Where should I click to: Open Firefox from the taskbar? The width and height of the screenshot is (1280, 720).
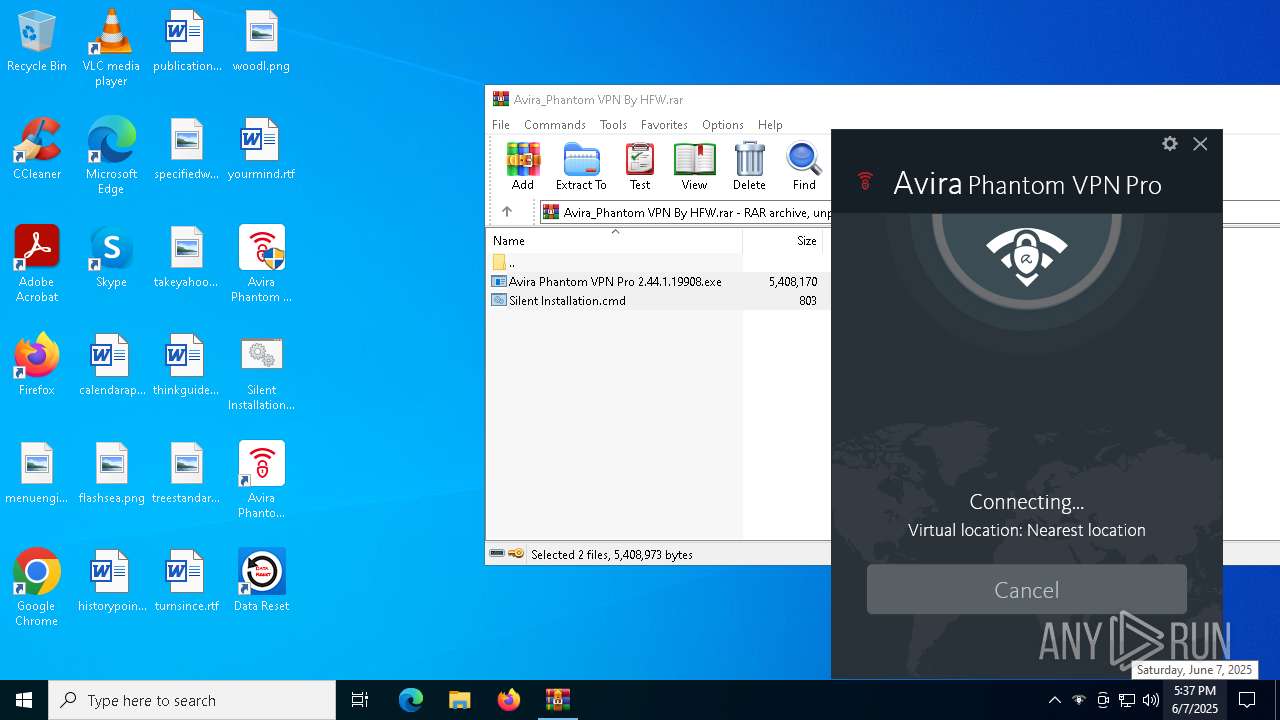coord(509,700)
